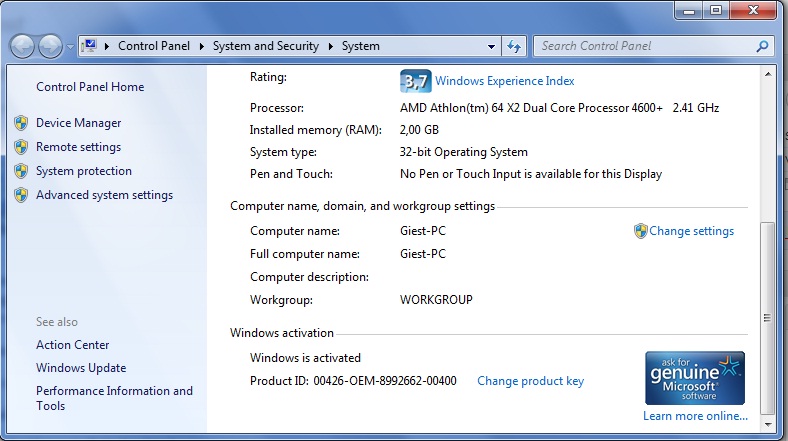788x441 pixels.
Task: Click the Product ID number text
Action: click(385, 381)
